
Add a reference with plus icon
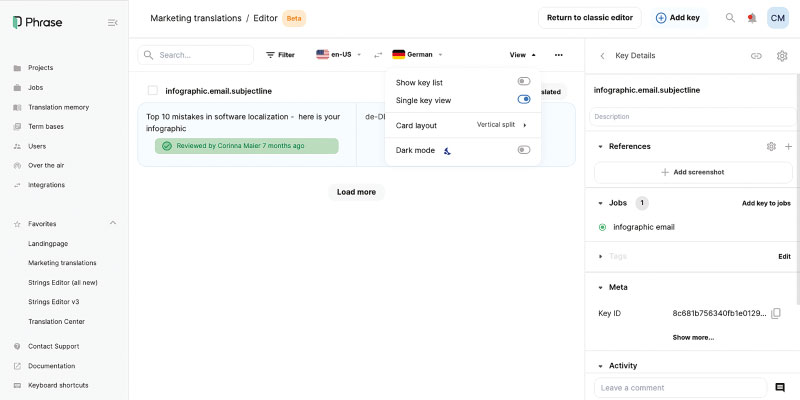click(788, 146)
